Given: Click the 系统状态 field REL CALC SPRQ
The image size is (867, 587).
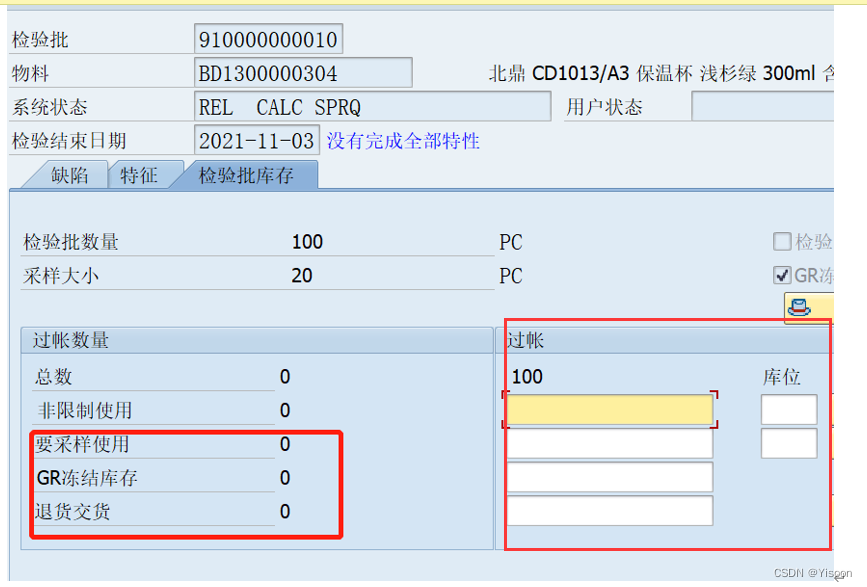Looking at the screenshot, I should (x=373, y=107).
